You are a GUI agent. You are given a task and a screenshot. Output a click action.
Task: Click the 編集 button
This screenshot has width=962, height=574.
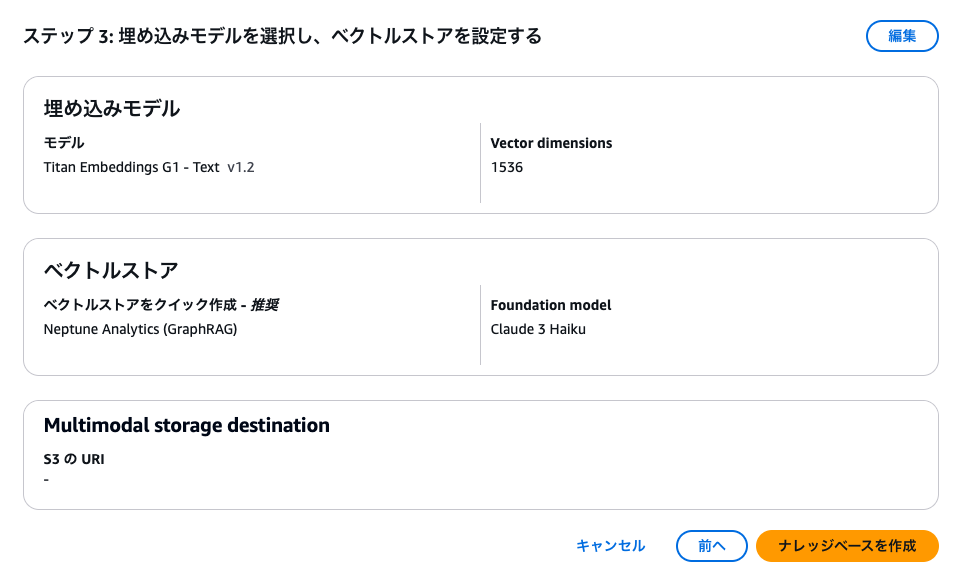pyautogui.click(x=902, y=36)
